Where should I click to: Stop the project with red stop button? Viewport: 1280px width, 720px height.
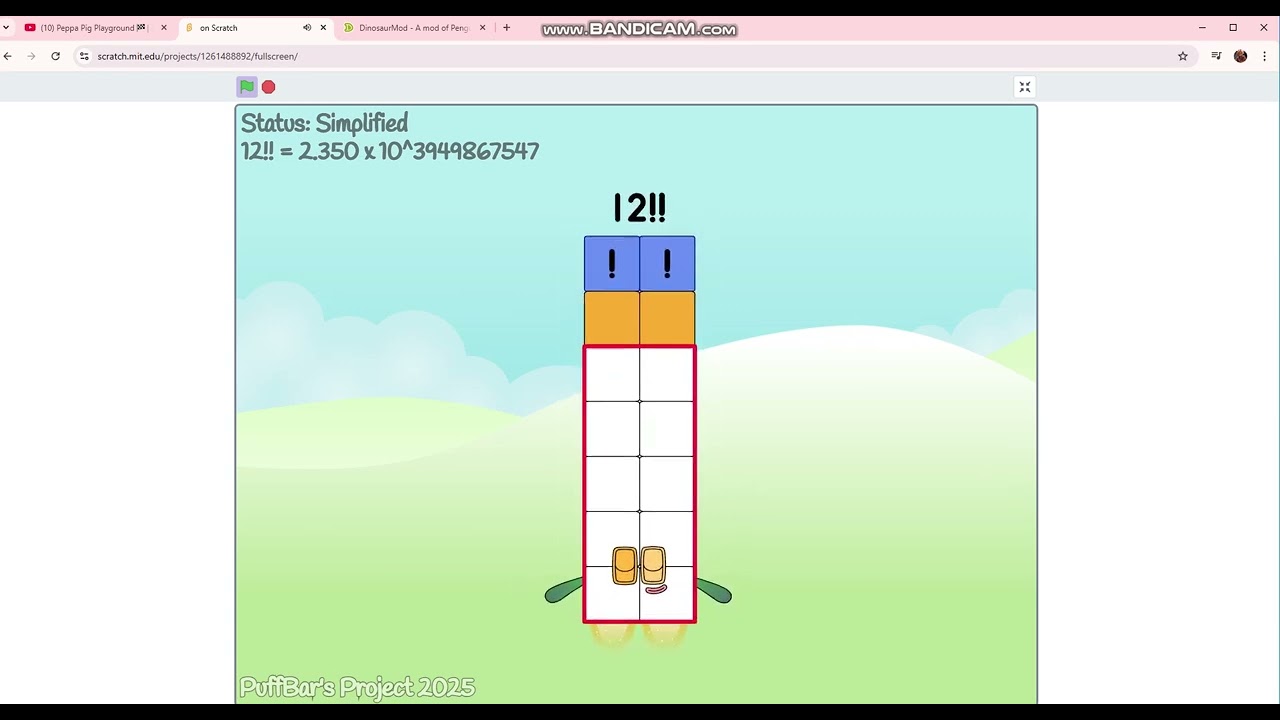pyautogui.click(x=268, y=87)
